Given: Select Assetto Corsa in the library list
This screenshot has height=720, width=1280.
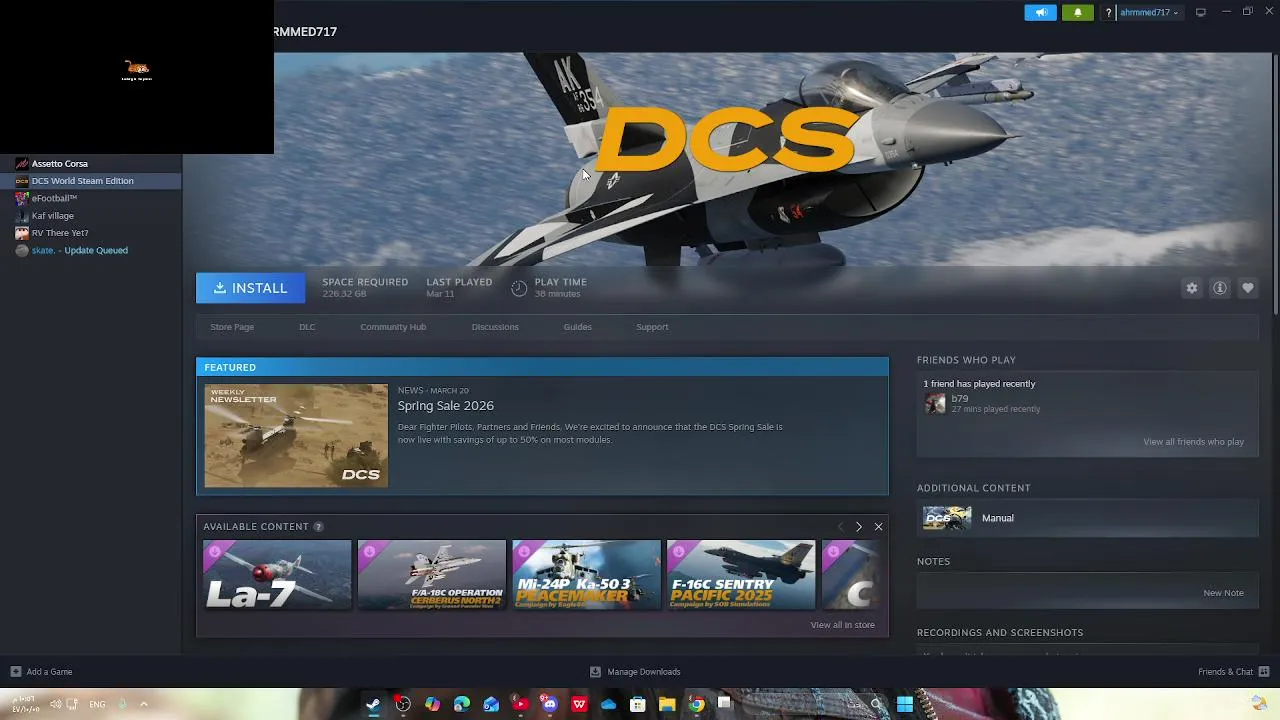Looking at the screenshot, I should 59,163.
